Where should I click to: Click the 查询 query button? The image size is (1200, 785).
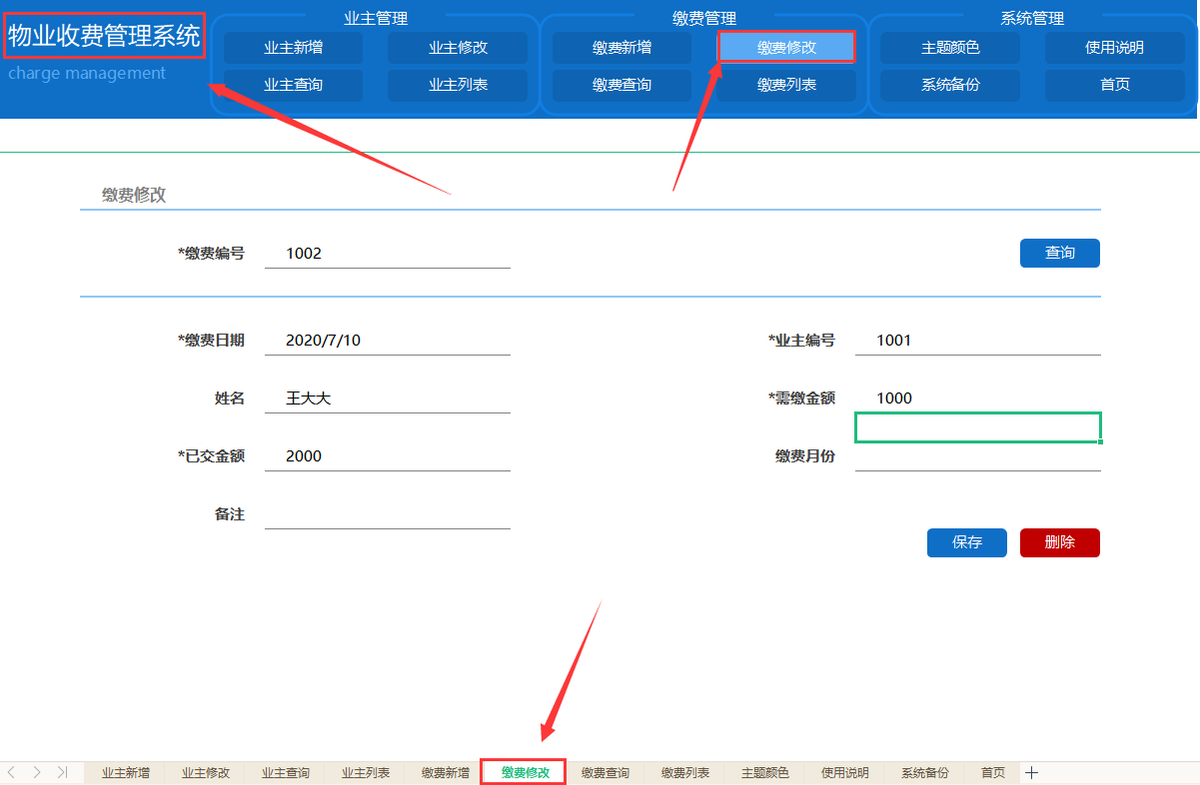point(1059,253)
